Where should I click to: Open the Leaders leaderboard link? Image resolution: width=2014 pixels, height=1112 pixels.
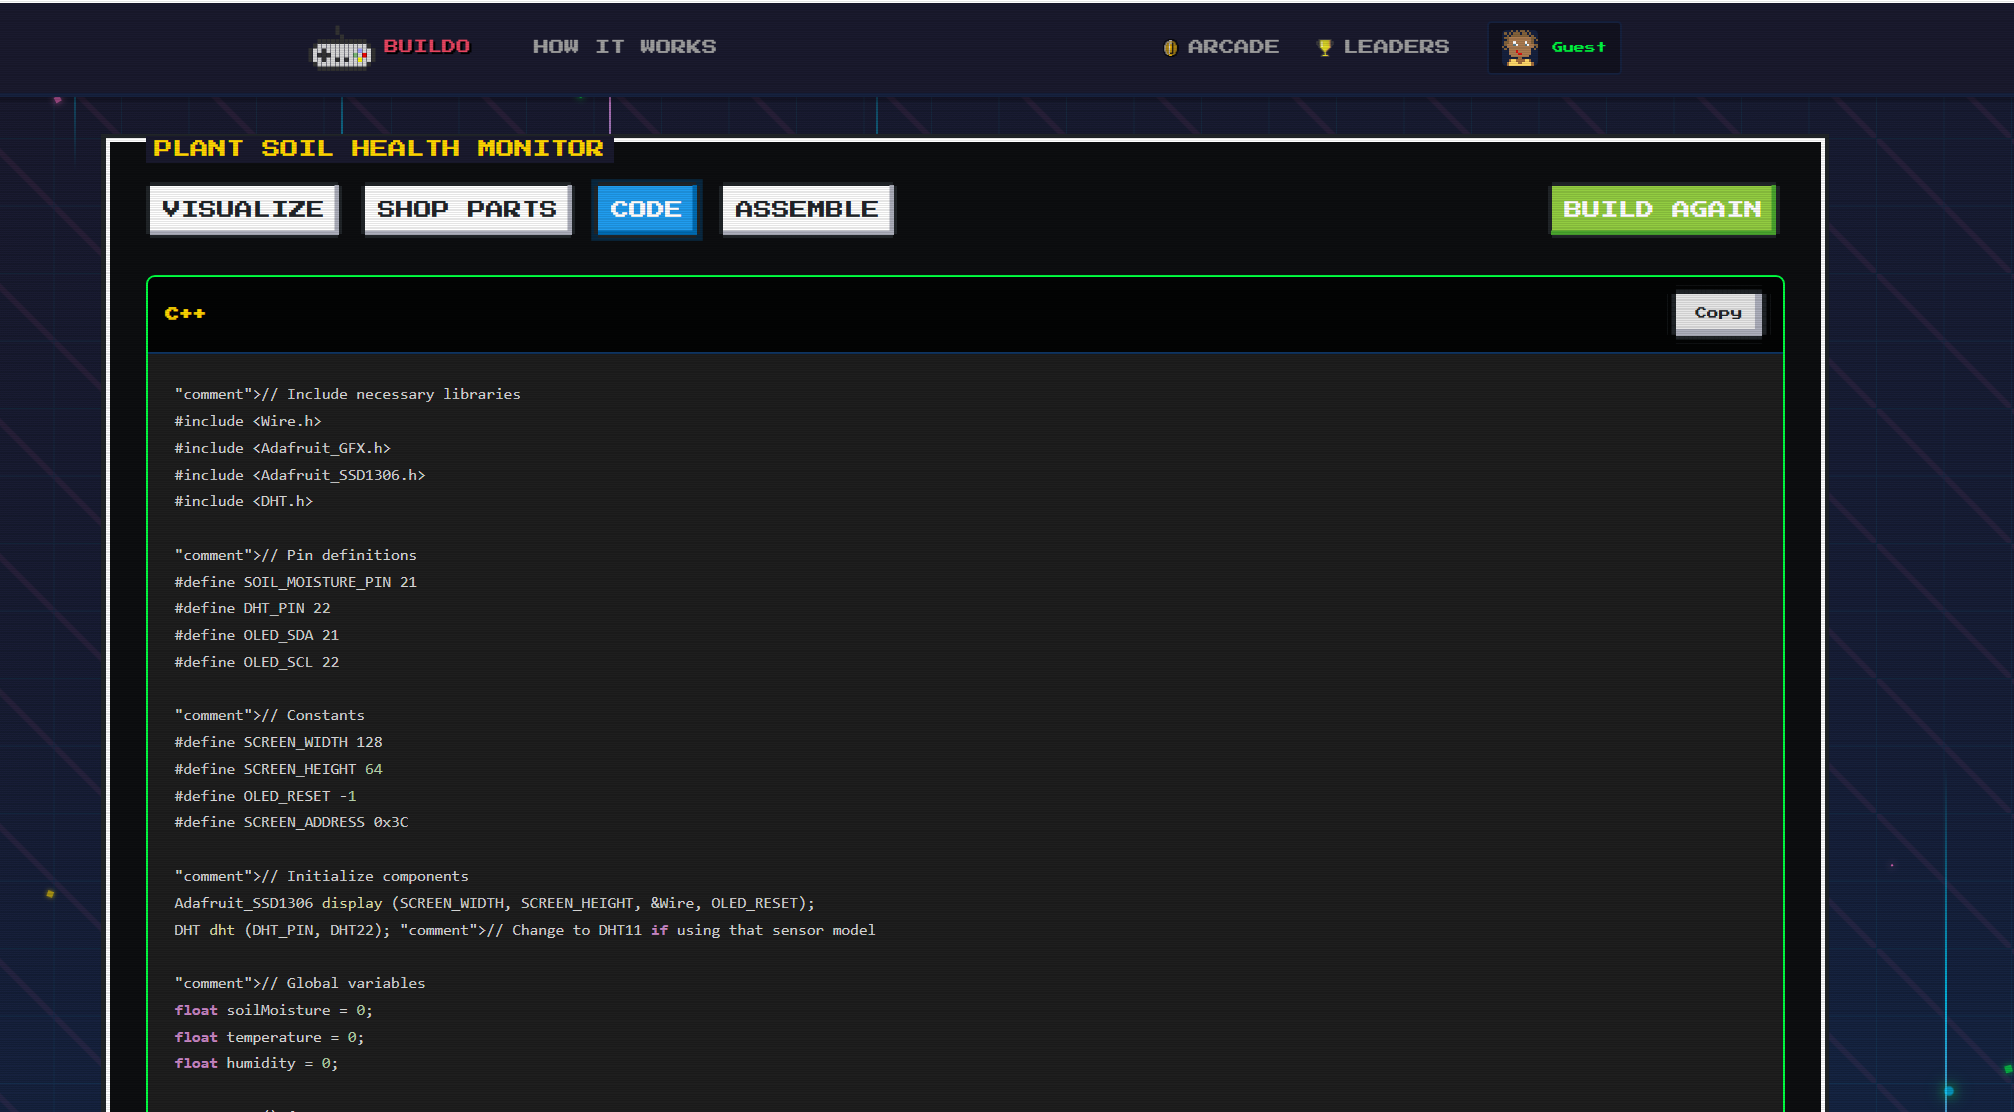(x=1395, y=47)
